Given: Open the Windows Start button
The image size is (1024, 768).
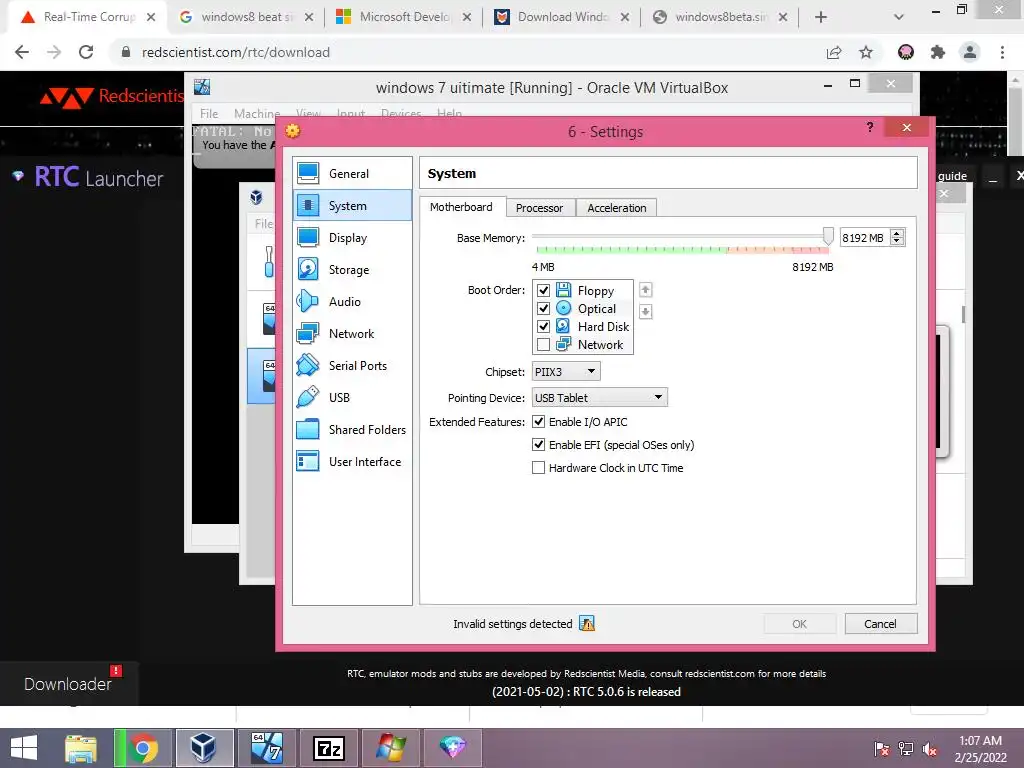Looking at the screenshot, I should [x=24, y=748].
